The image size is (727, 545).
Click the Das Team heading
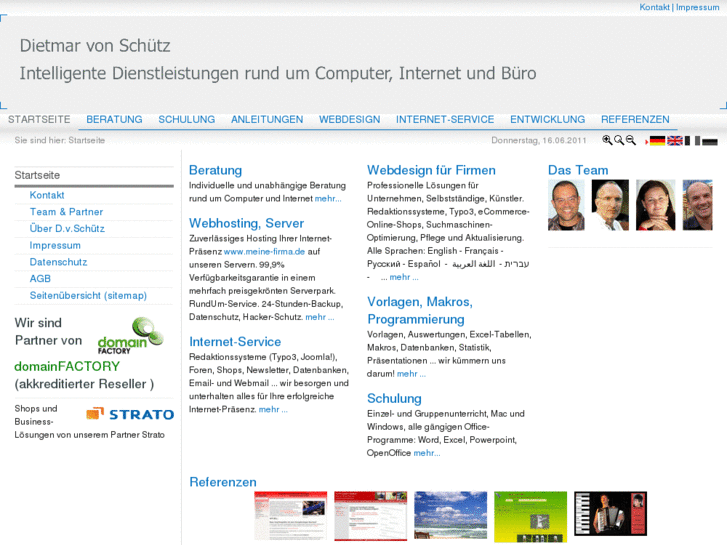click(x=578, y=170)
